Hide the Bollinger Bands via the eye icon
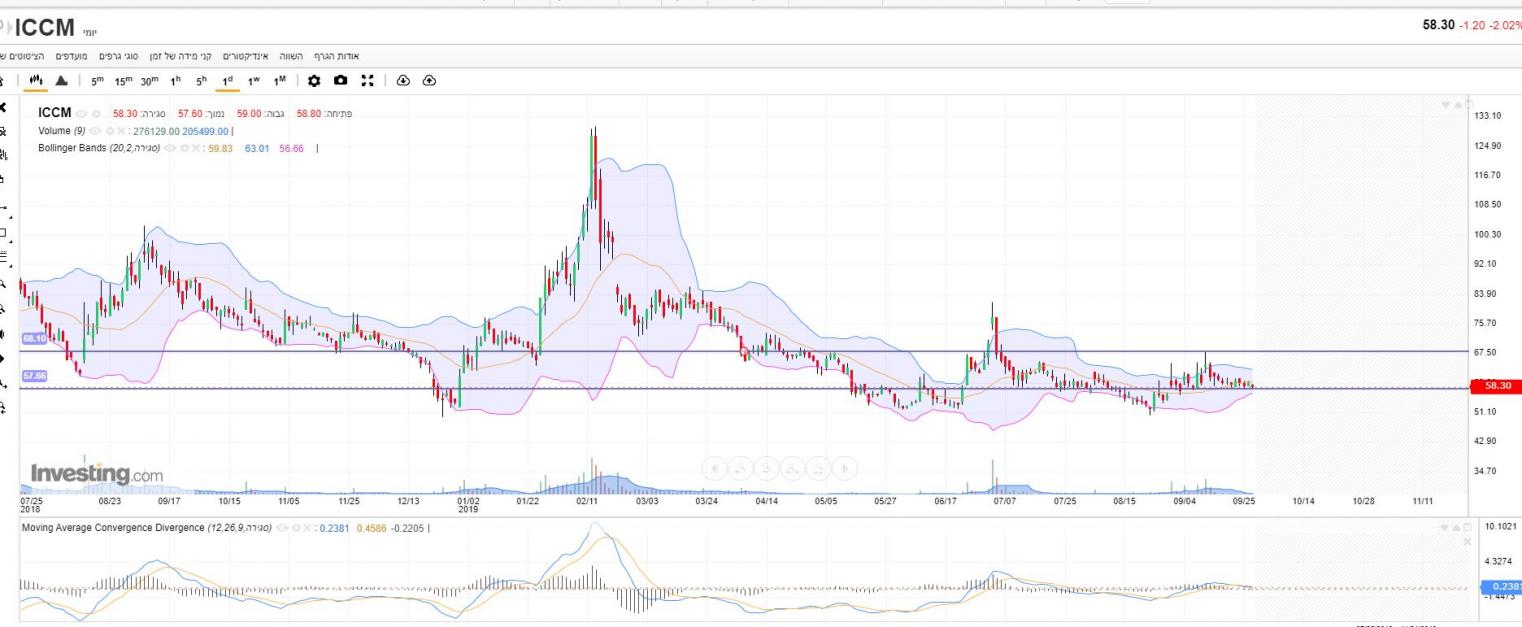The height and width of the screenshot is (627, 1522). click(169, 149)
